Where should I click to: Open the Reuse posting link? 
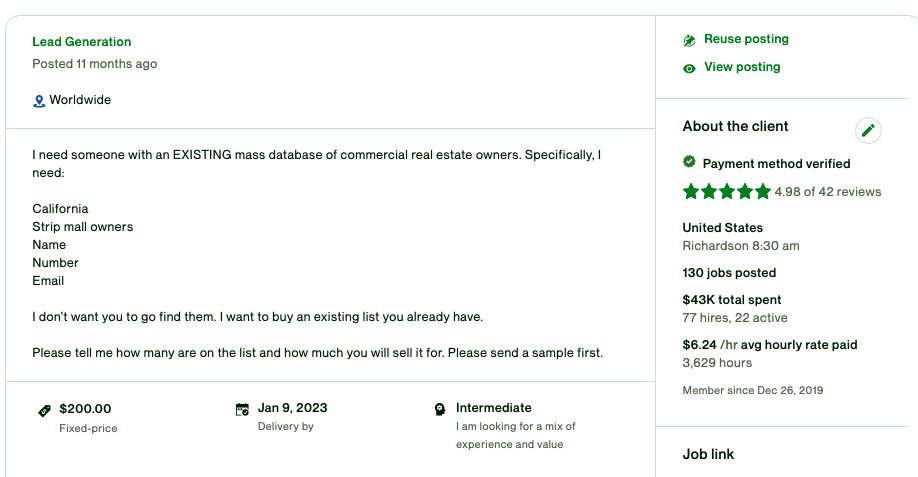point(746,39)
